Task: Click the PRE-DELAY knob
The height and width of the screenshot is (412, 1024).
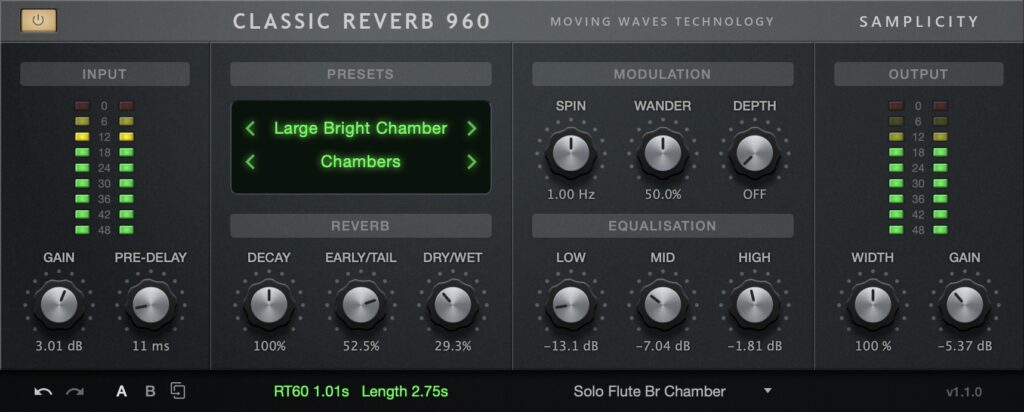Action: coord(151,304)
